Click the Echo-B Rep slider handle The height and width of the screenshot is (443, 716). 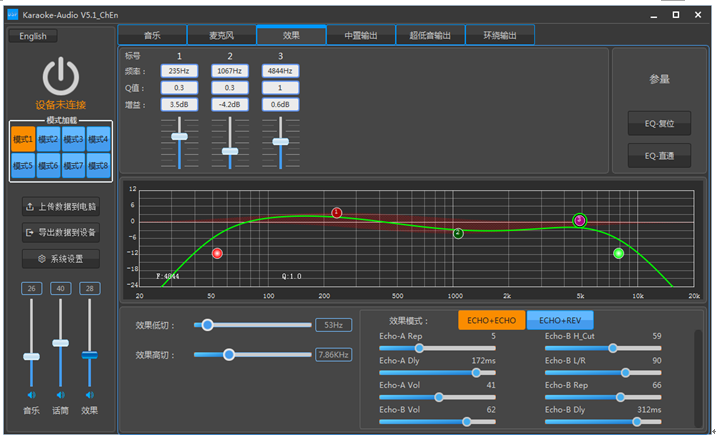click(620, 397)
